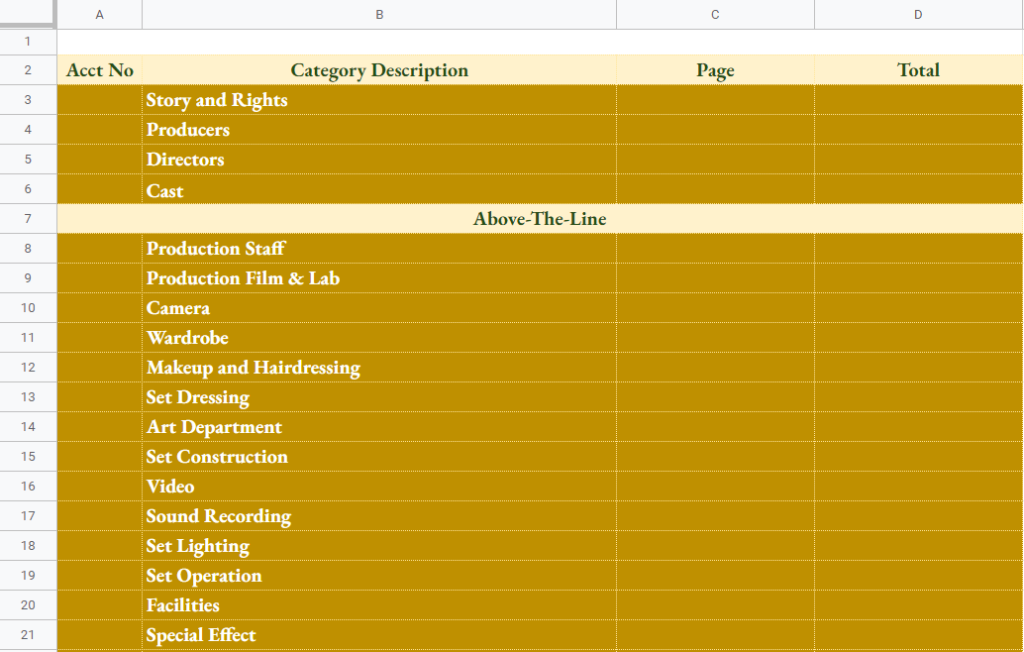Image resolution: width=1024 pixels, height=652 pixels.
Task: Select the Category Description header cell
Action: (x=379, y=70)
